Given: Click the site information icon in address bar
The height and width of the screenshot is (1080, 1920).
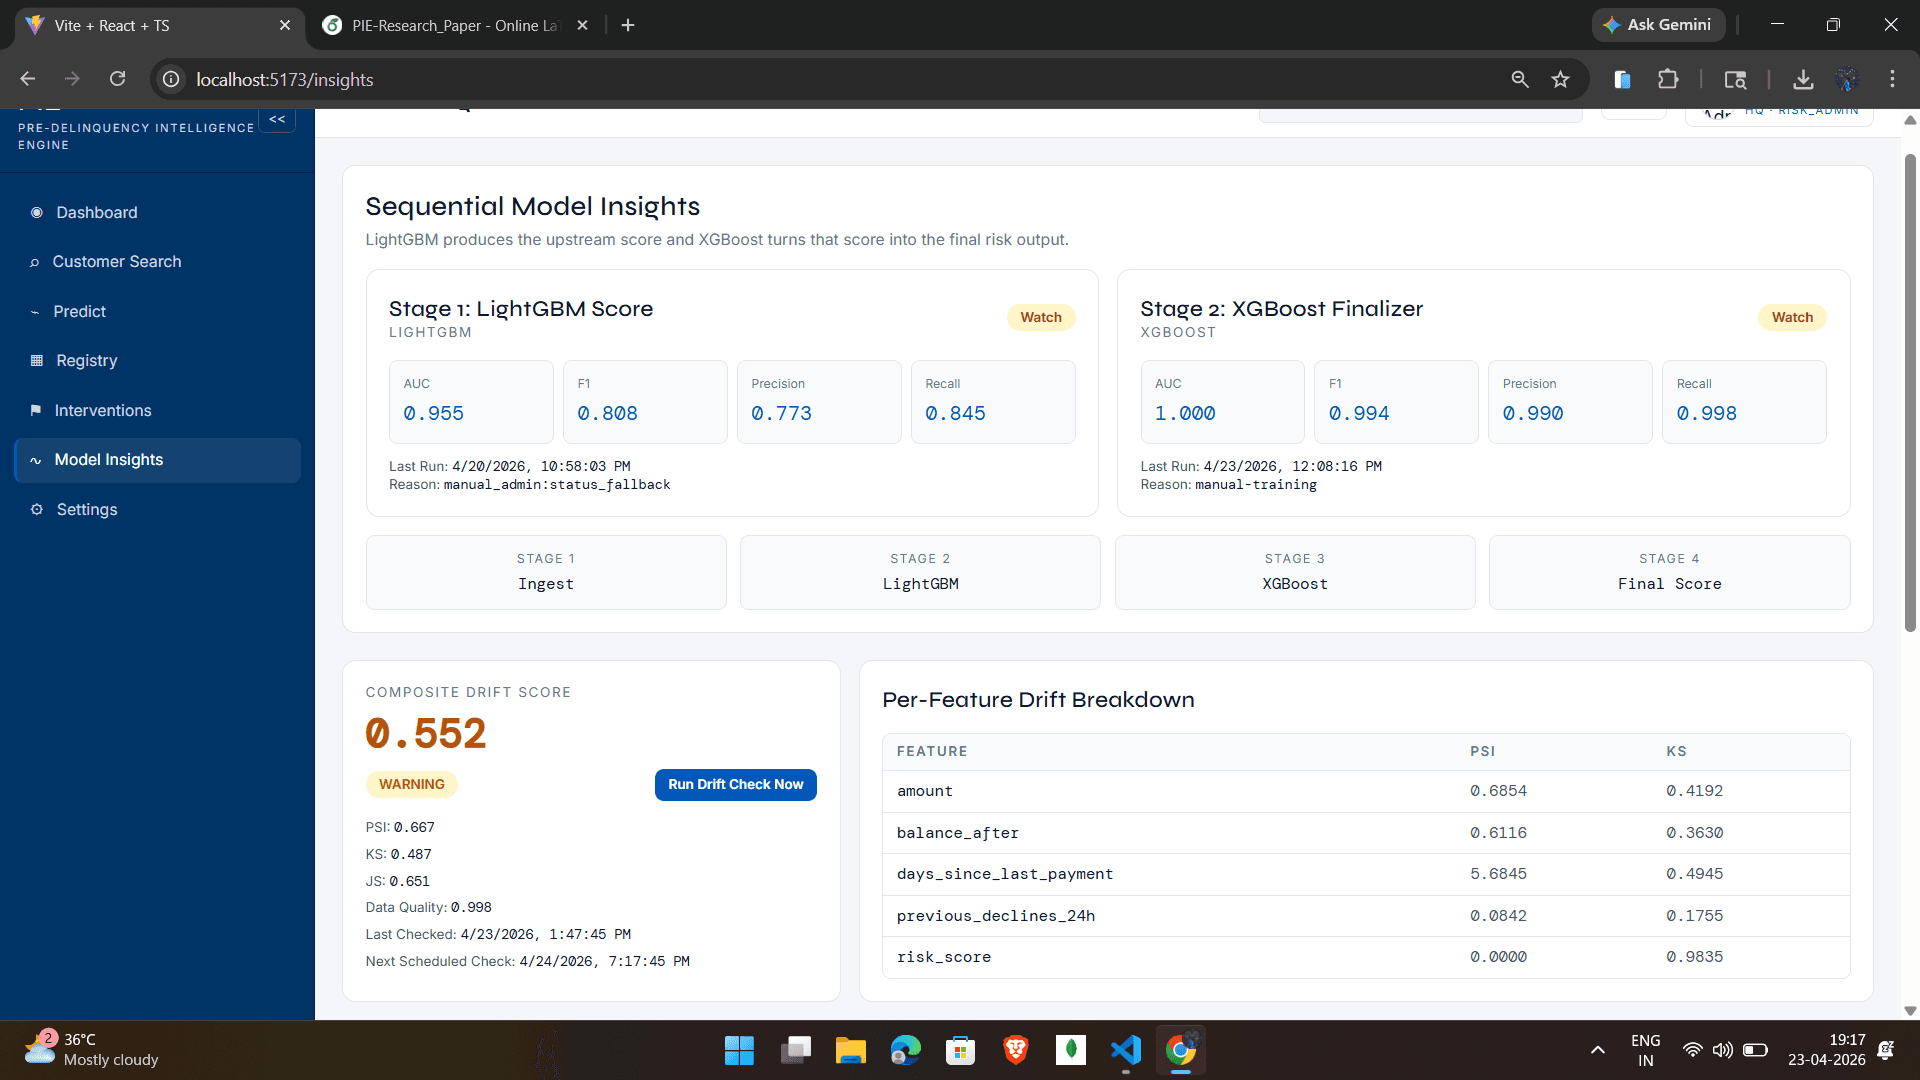Looking at the screenshot, I should pyautogui.click(x=171, y=79).
